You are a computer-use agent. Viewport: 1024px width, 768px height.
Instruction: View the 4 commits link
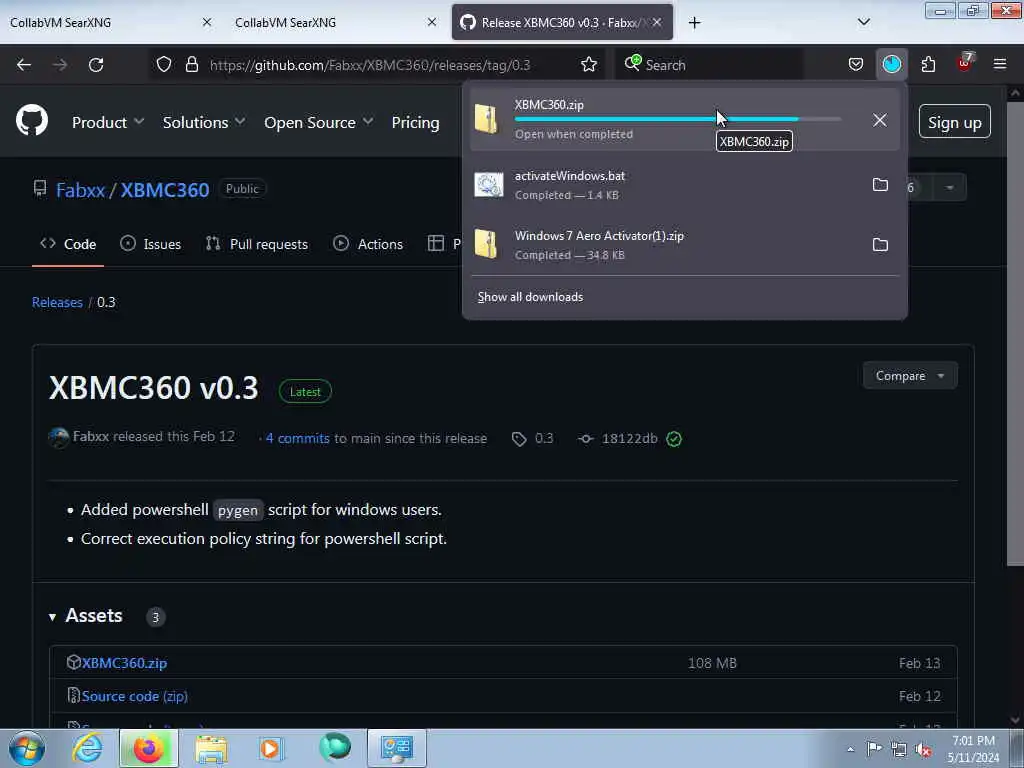coord(298,439)
